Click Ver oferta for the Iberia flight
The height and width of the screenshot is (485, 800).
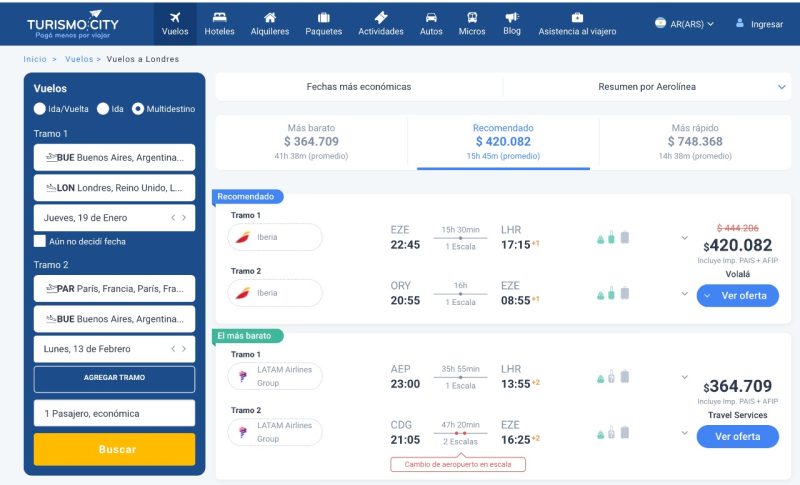point(737,295)
